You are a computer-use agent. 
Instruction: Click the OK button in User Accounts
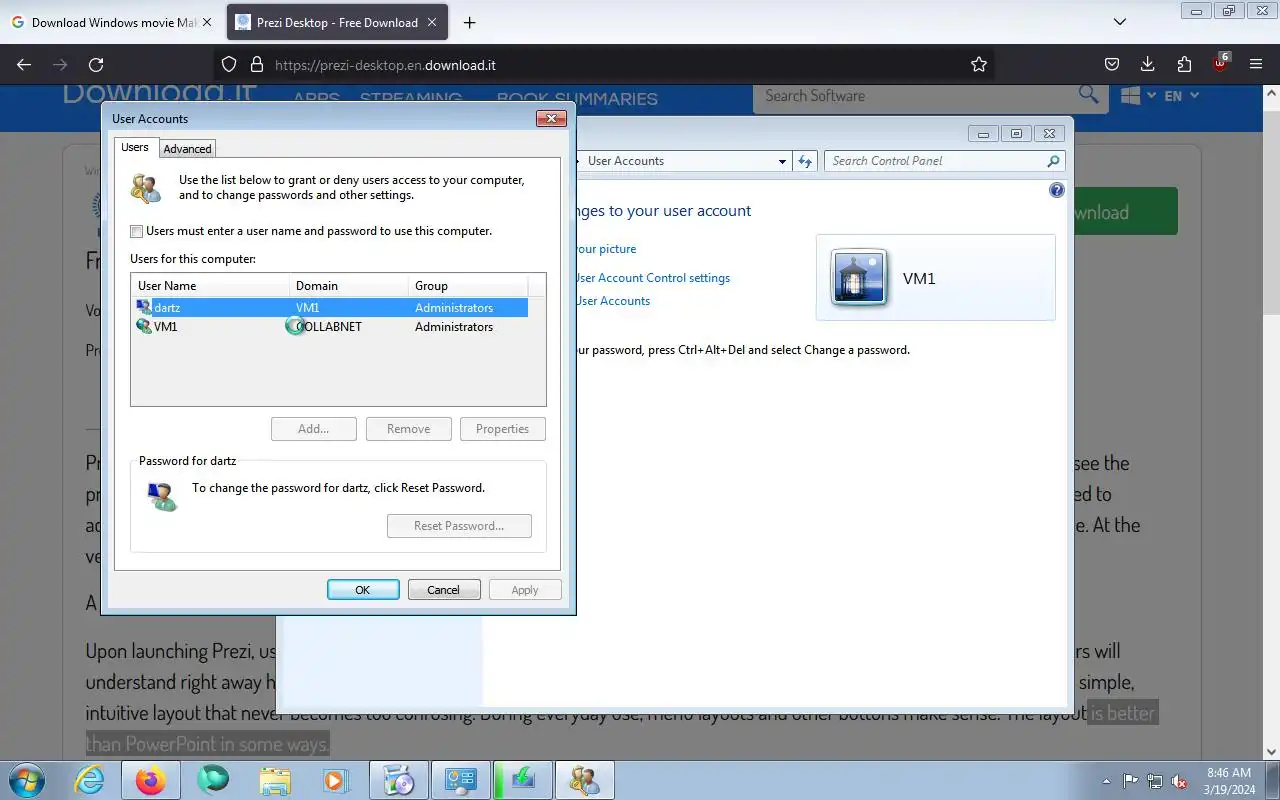[363, 590]
